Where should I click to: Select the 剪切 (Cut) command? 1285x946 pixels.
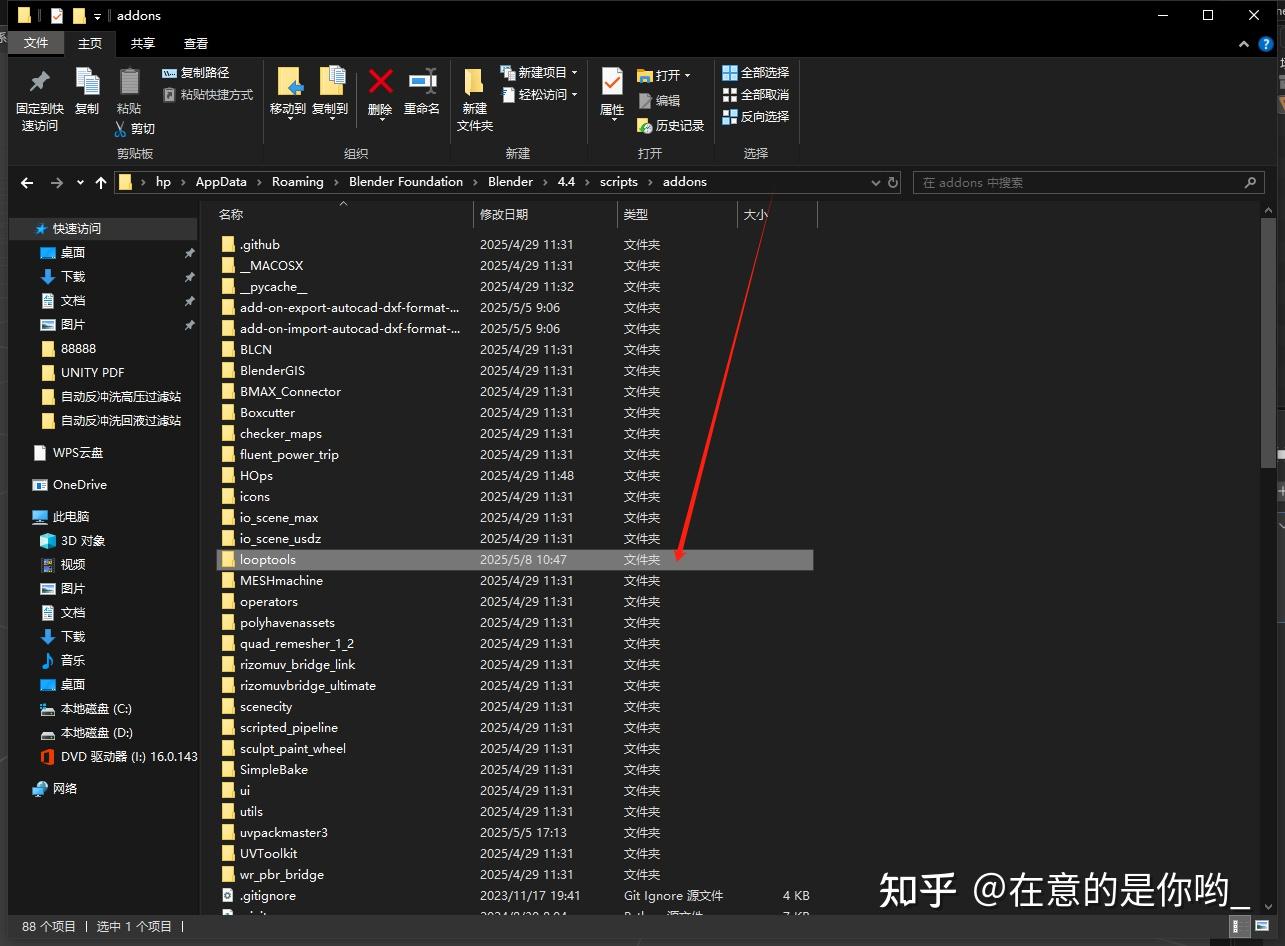coord(137,128)
